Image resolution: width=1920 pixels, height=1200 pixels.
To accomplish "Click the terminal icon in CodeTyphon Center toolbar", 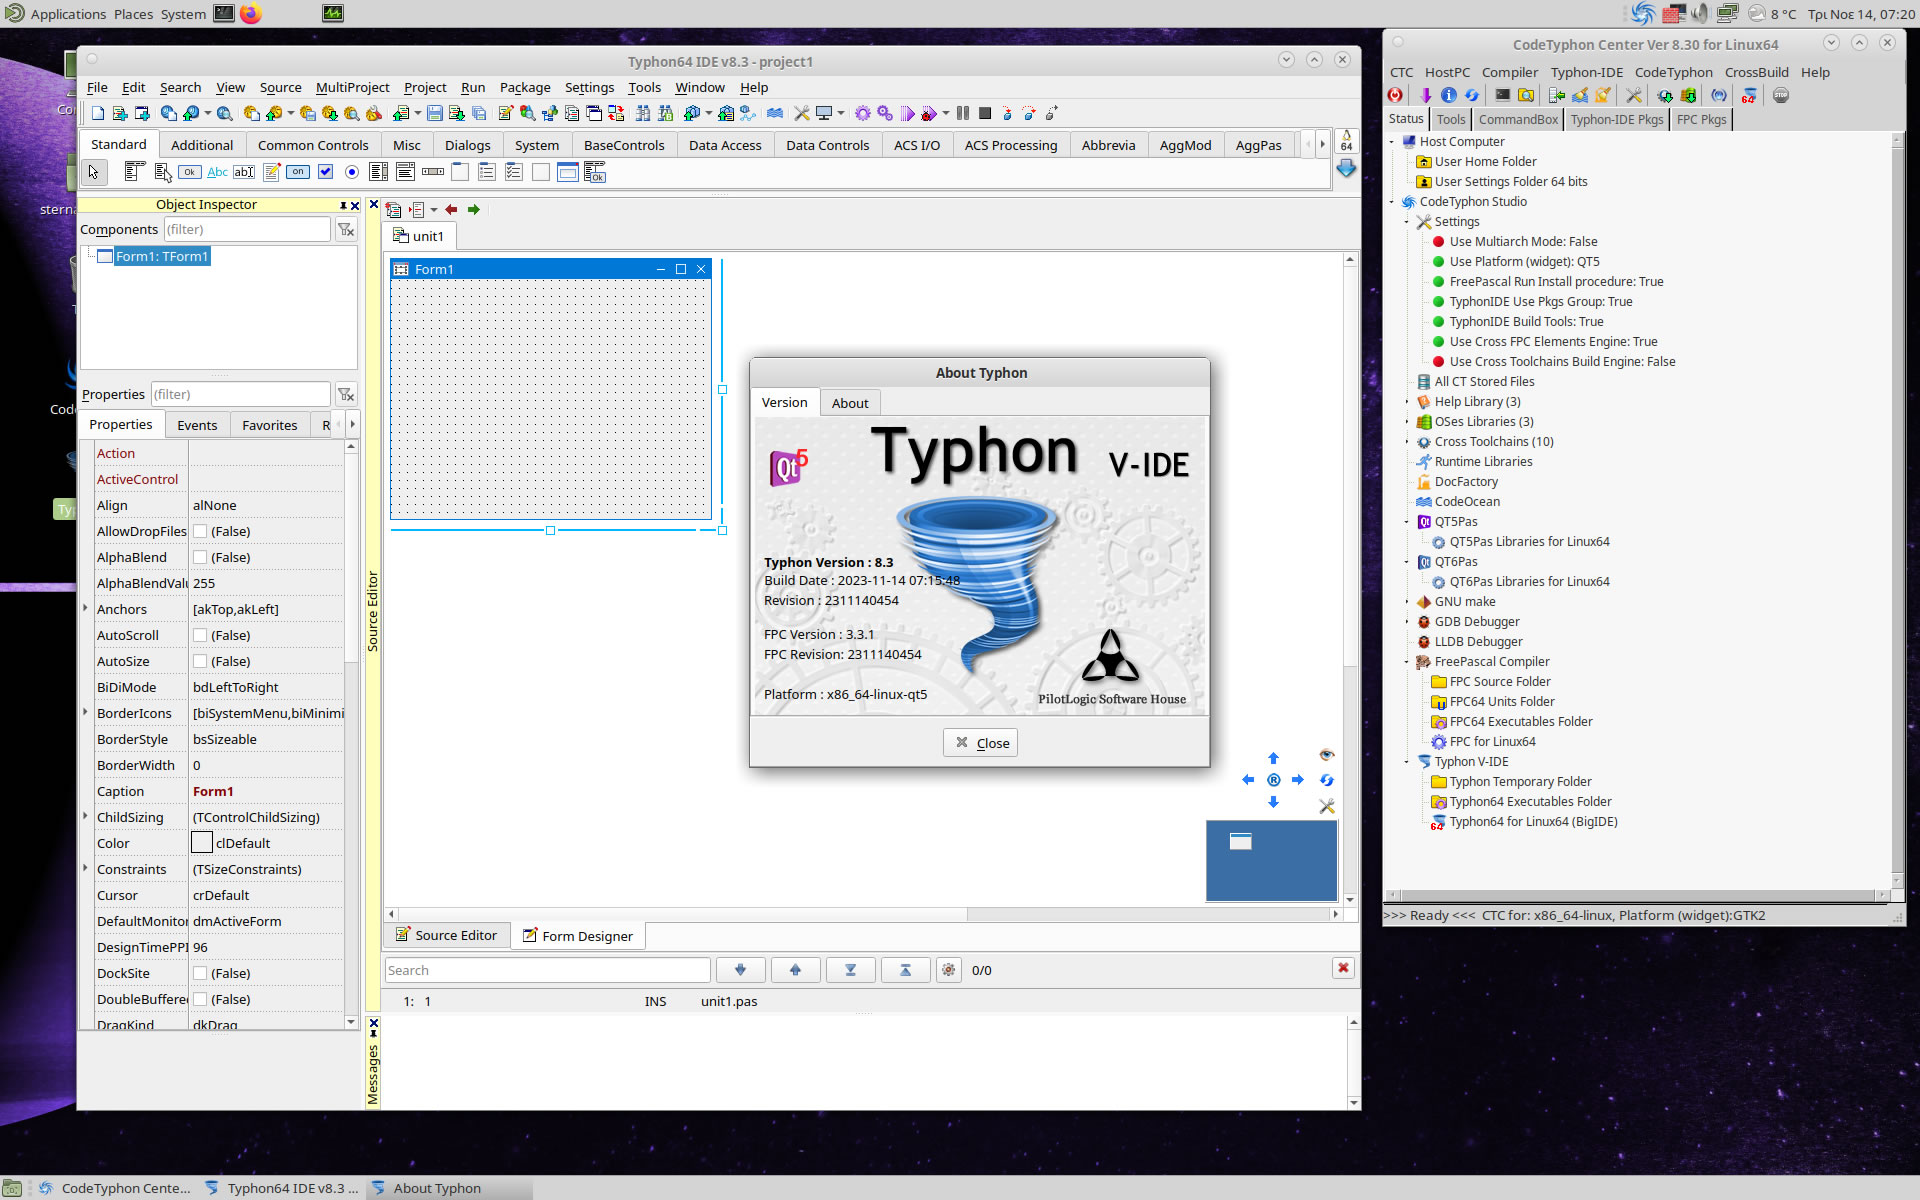I will [1502, 95].
